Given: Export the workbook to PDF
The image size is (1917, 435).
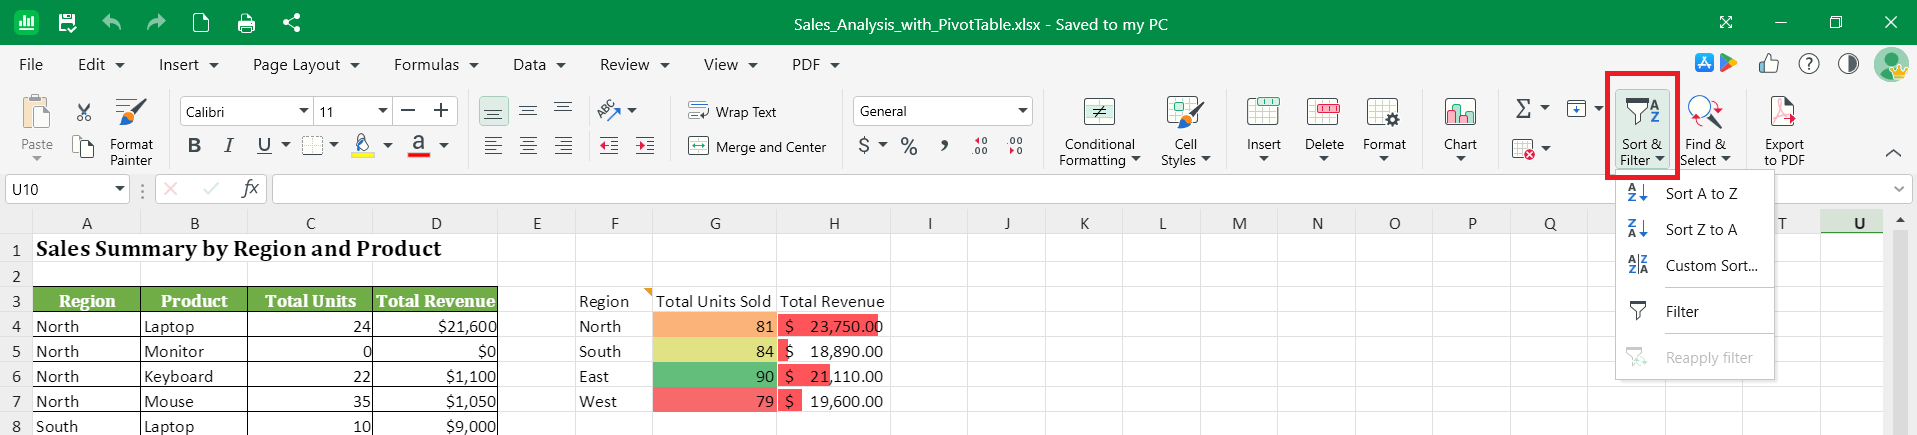Looking at the screenshot, I should [1784, 132].
